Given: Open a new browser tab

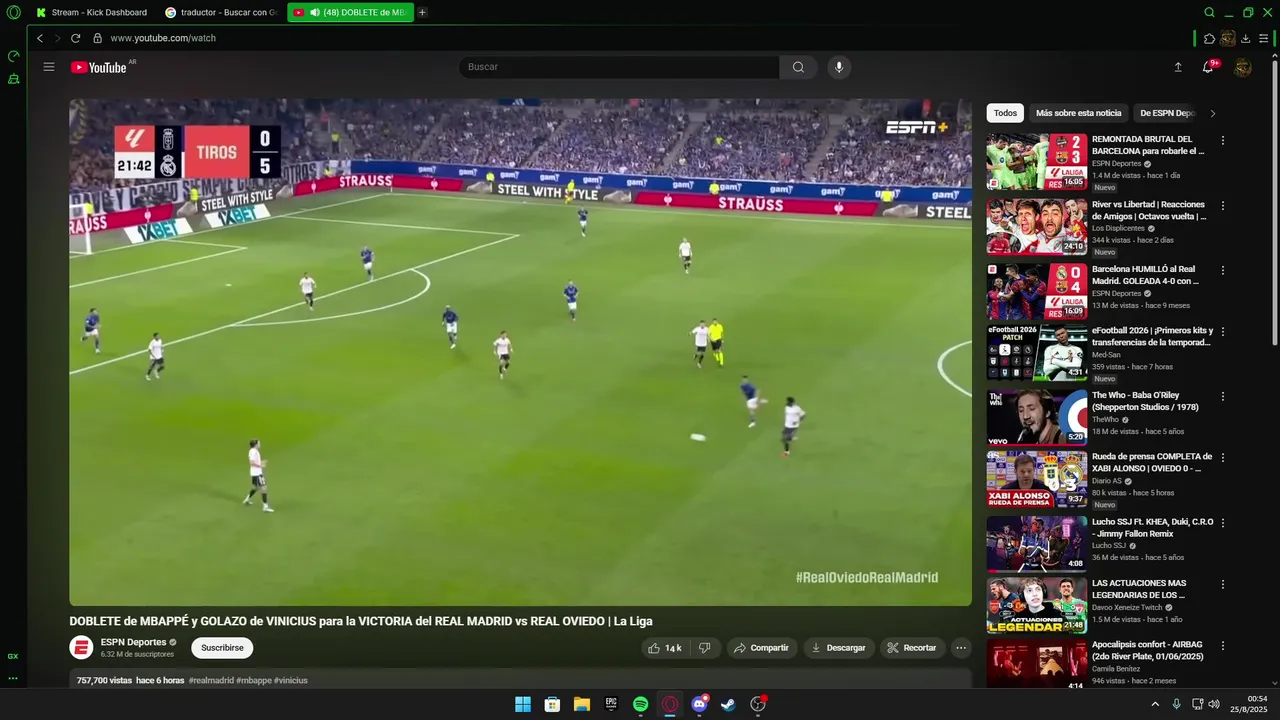Looking at the screenshot, I should pos(422,12).
